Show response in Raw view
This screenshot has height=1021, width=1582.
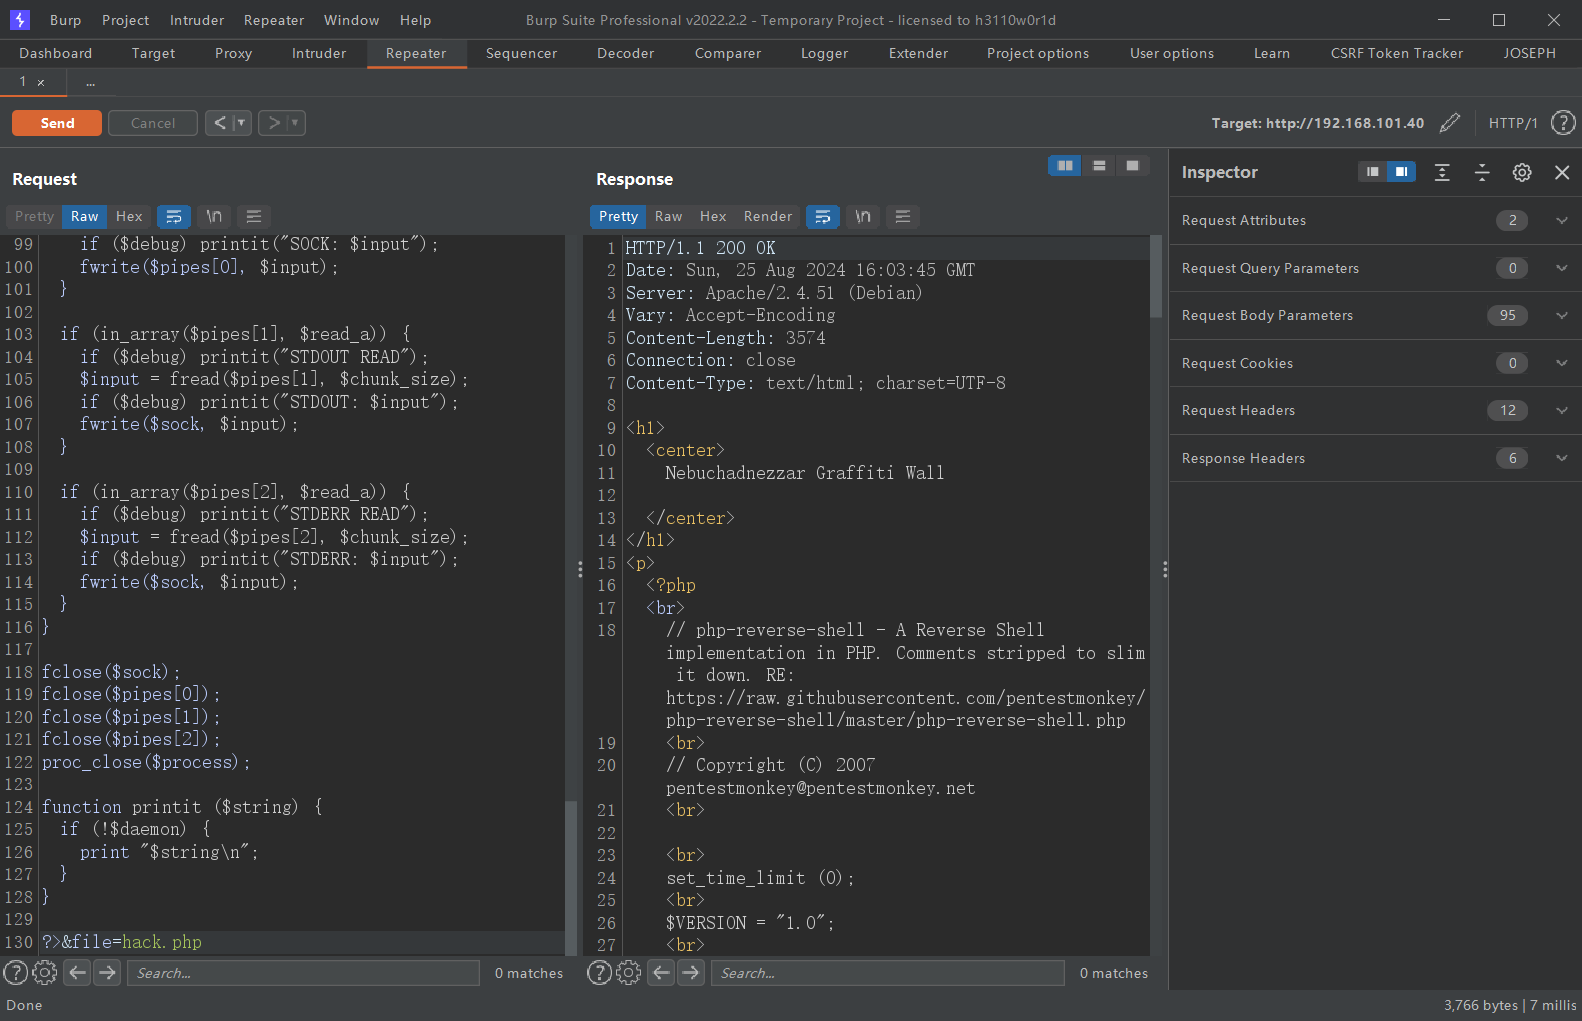[x=668, y=216]
